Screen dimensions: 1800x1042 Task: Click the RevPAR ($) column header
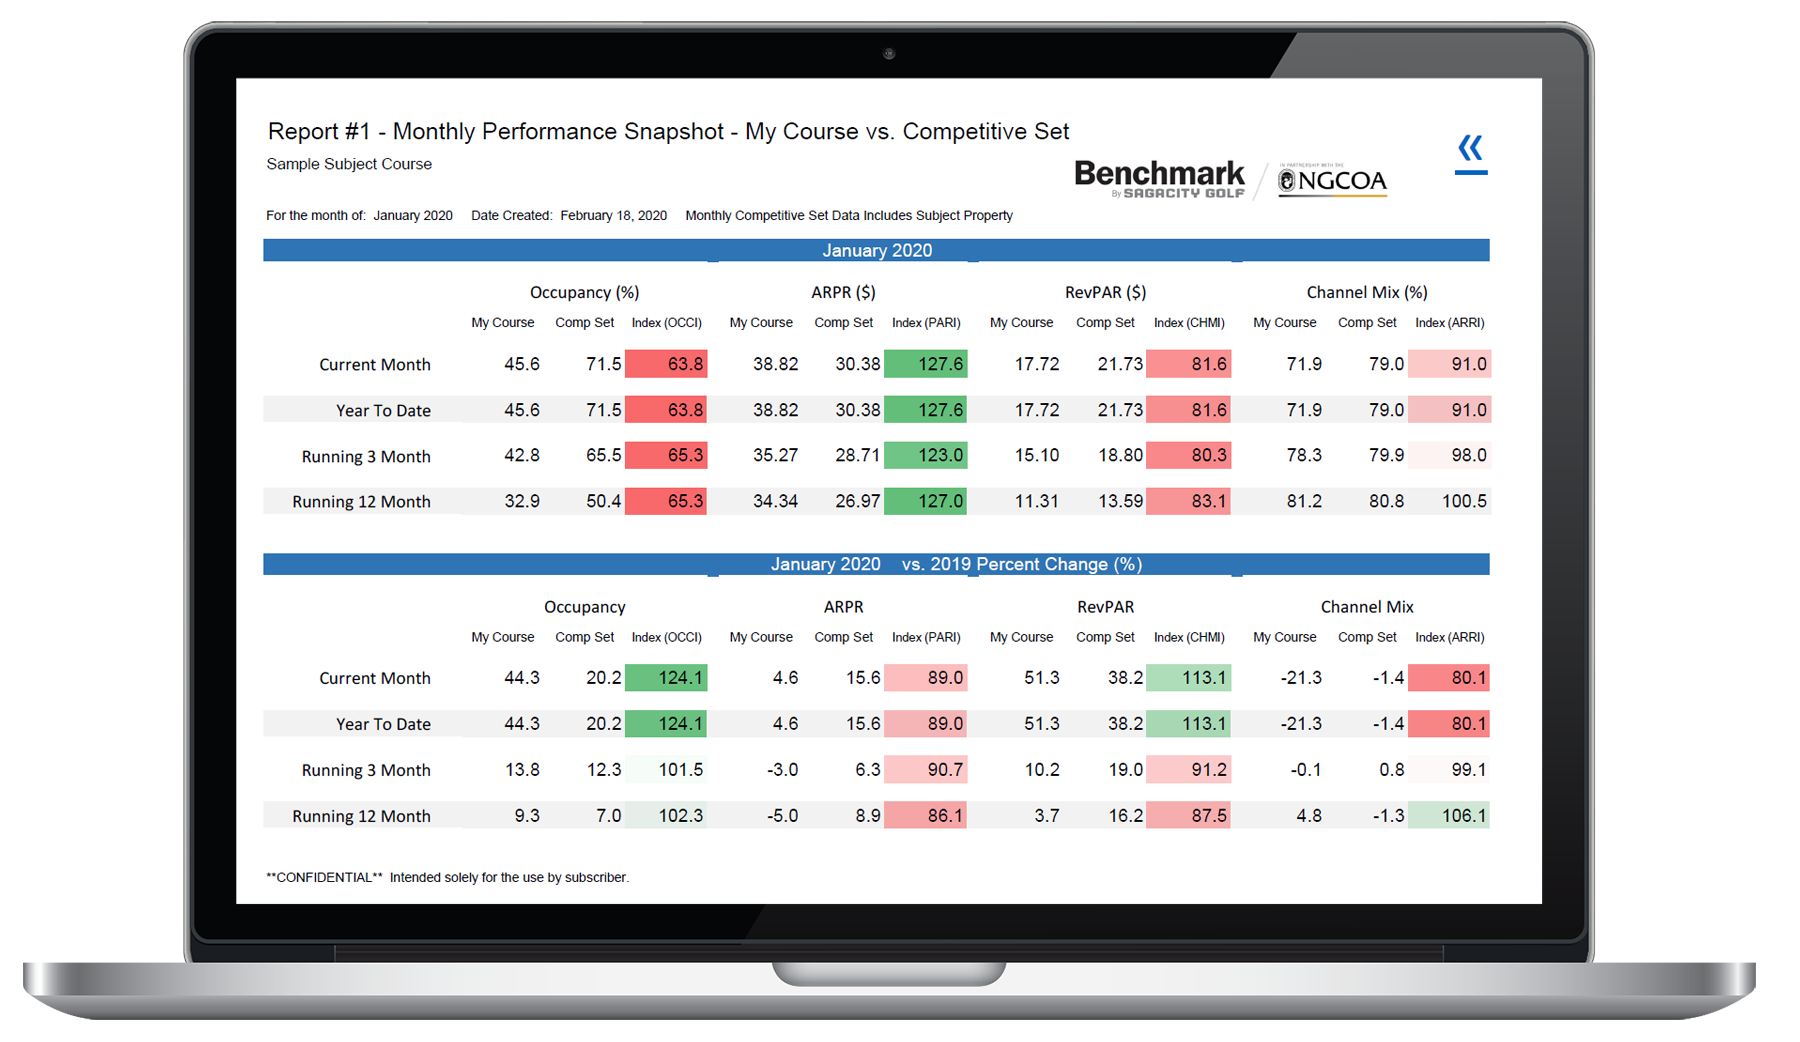coord(1105,292)
